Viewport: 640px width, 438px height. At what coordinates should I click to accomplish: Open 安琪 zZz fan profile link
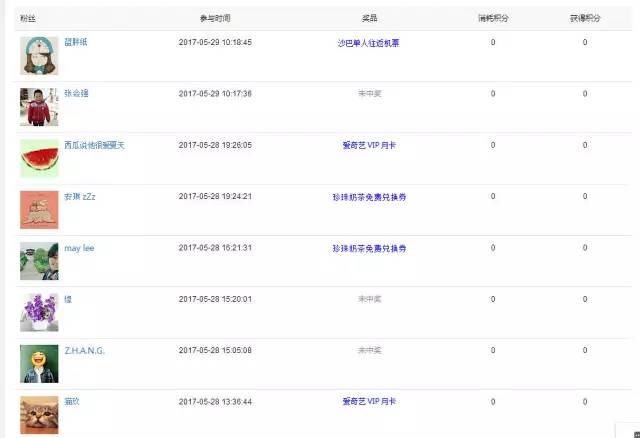coord(80,197)
